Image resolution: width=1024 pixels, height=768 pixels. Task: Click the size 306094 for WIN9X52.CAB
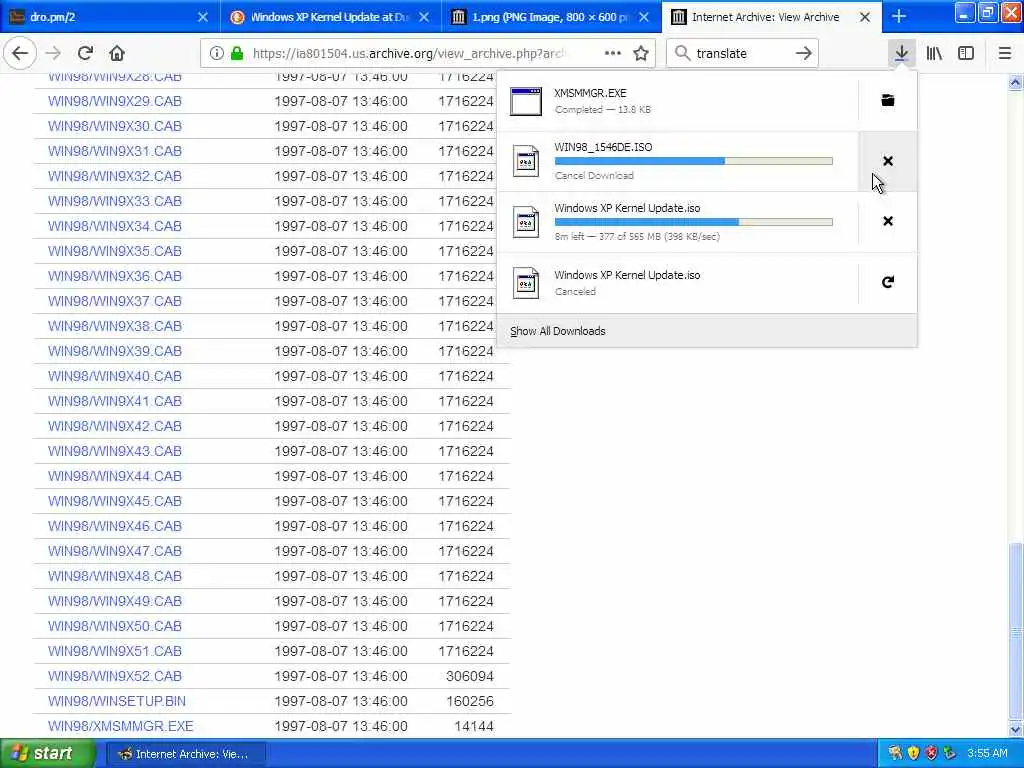[x=469, y=676]
